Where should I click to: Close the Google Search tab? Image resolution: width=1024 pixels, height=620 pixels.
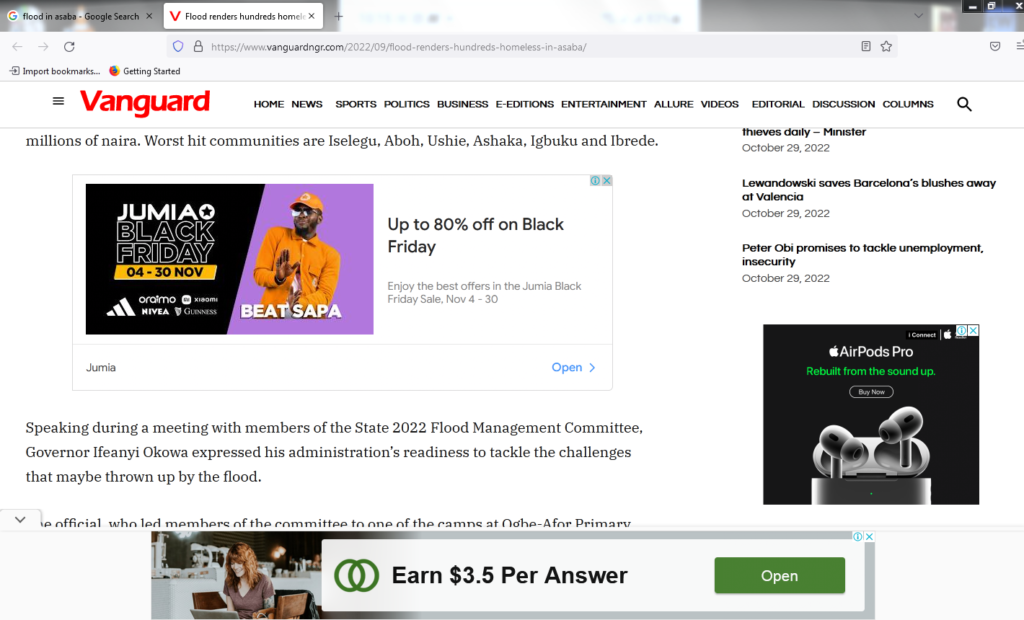point(150,16)
